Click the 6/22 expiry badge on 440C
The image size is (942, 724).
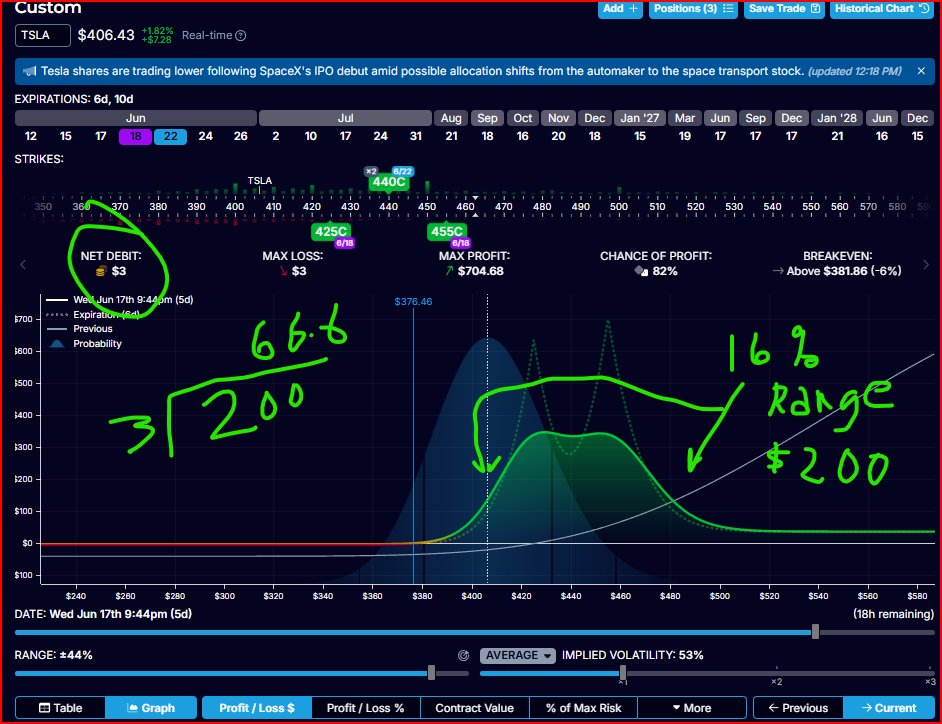coord(403,171)
